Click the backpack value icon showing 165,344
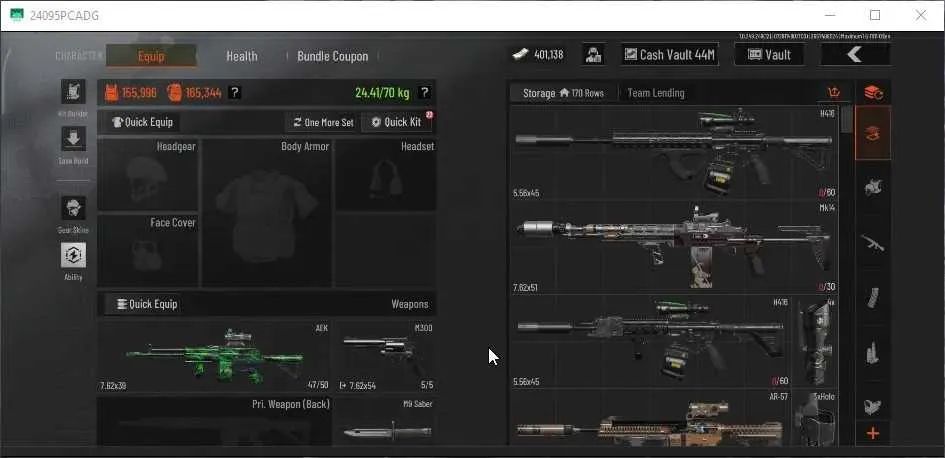Viewport: 945px width, 458px height. pos(174,93)
